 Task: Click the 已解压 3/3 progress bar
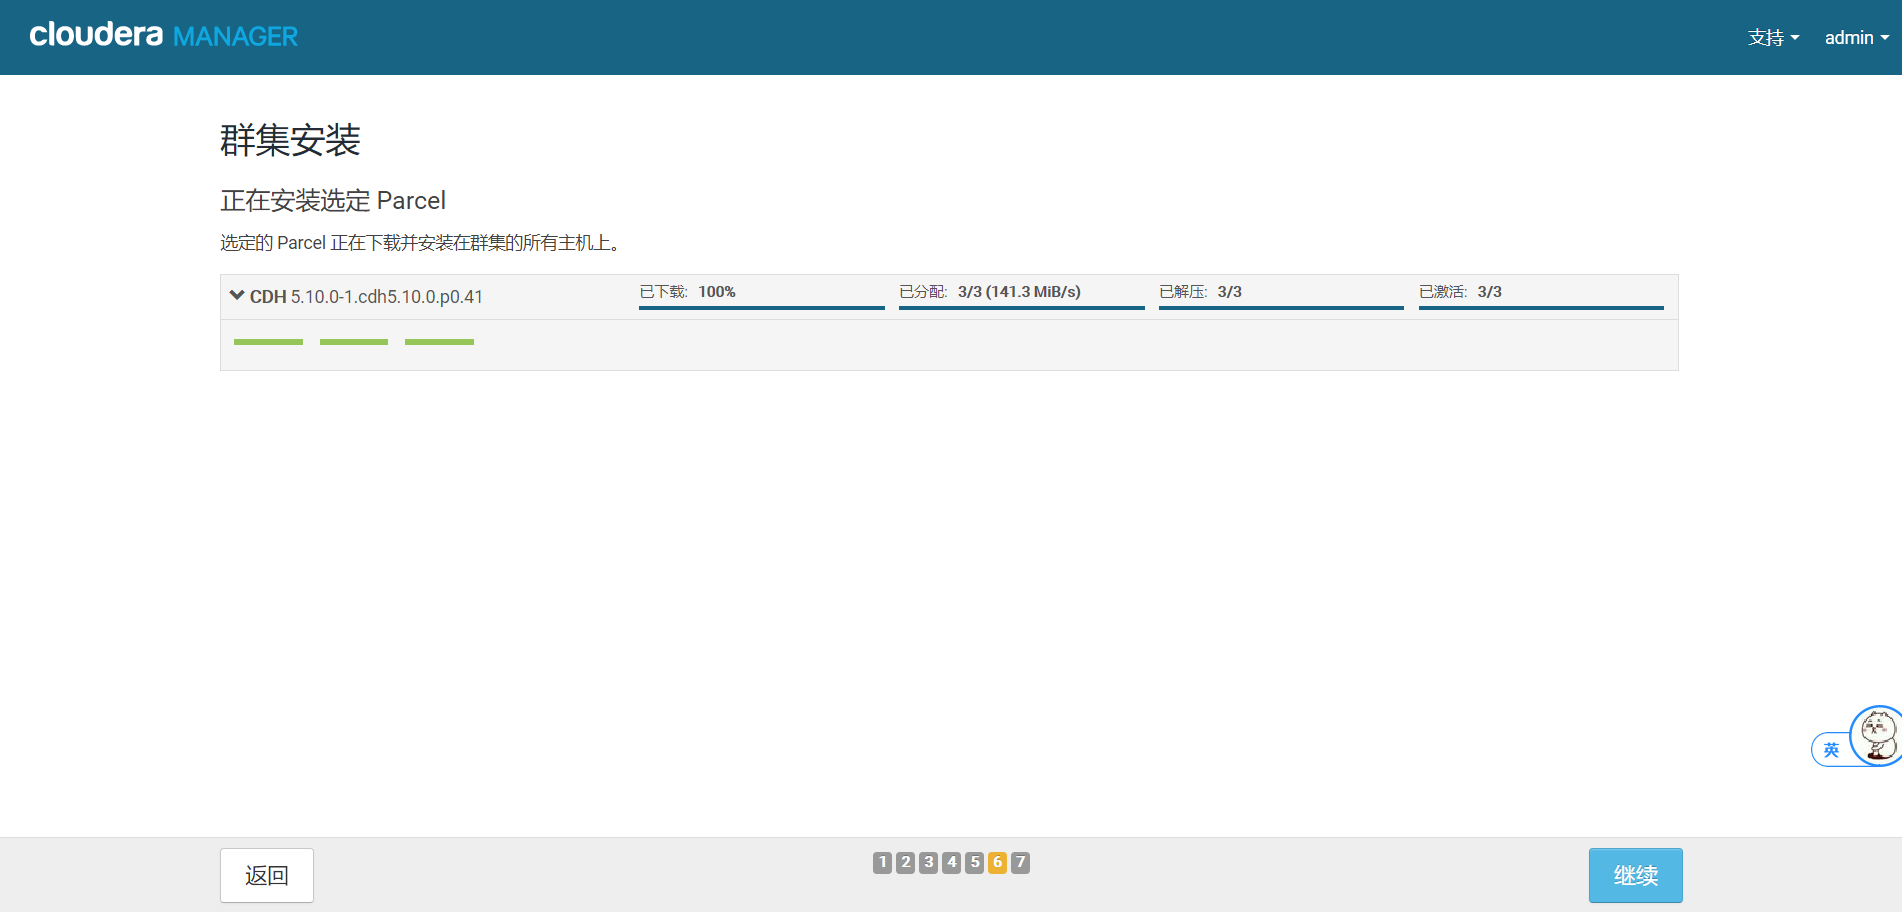[1282, 307]
